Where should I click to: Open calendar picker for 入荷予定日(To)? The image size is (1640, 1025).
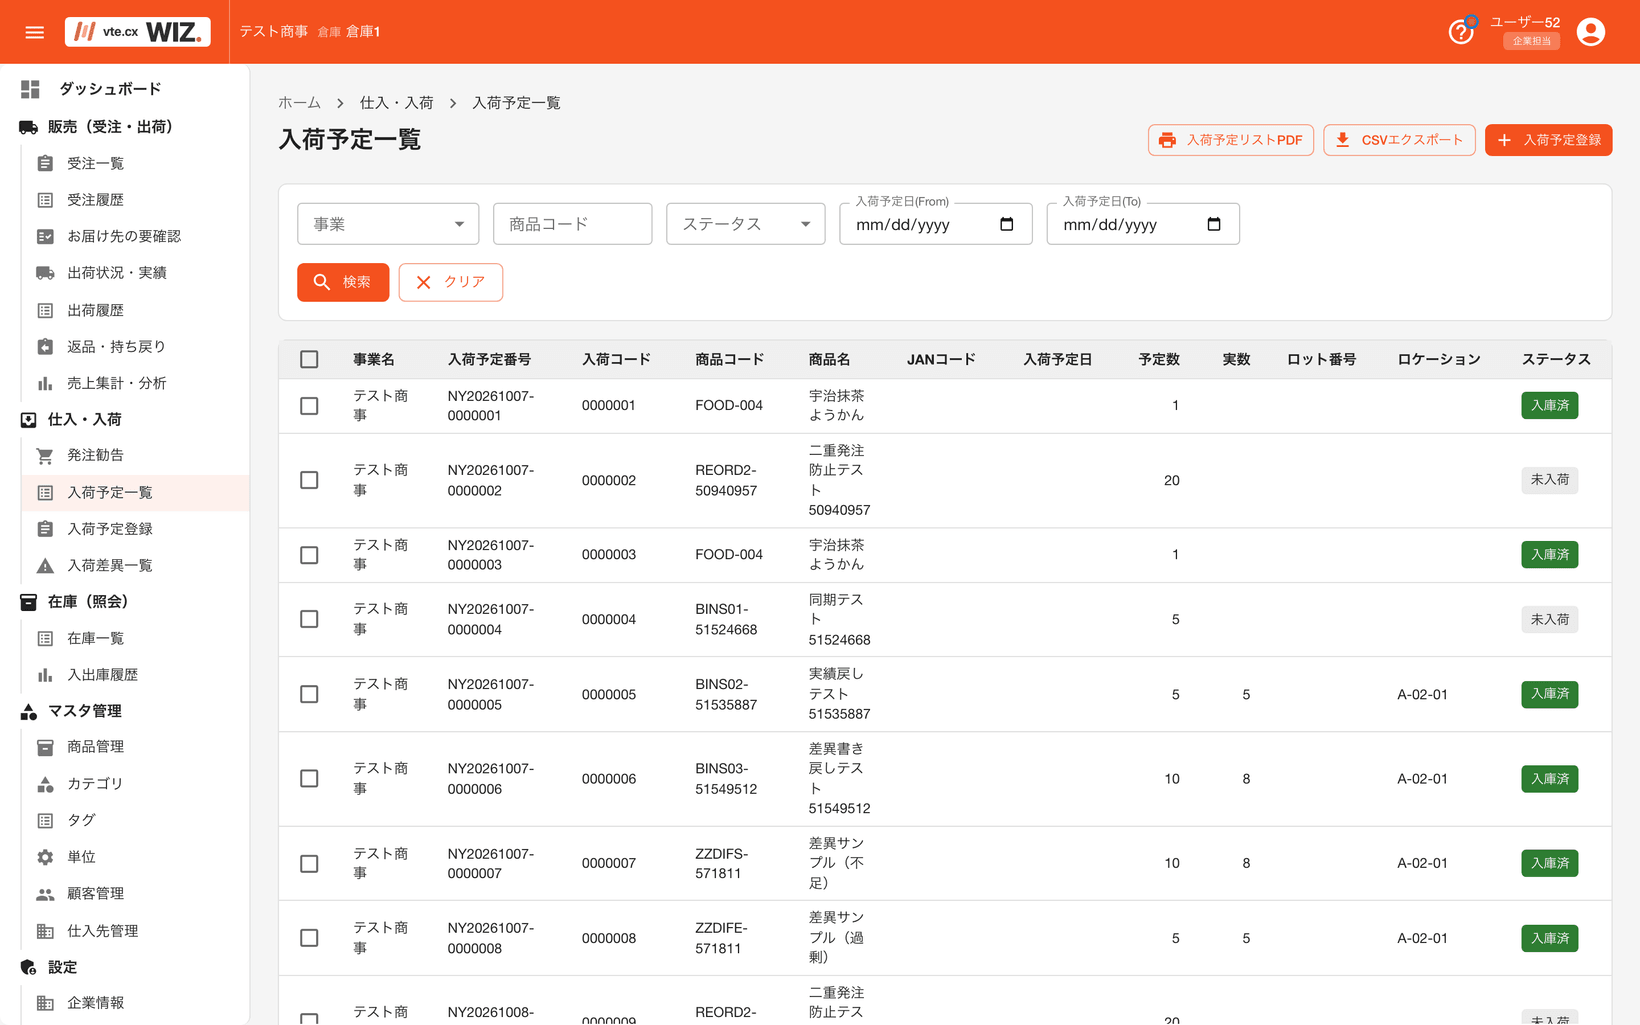click(1214, 224)
